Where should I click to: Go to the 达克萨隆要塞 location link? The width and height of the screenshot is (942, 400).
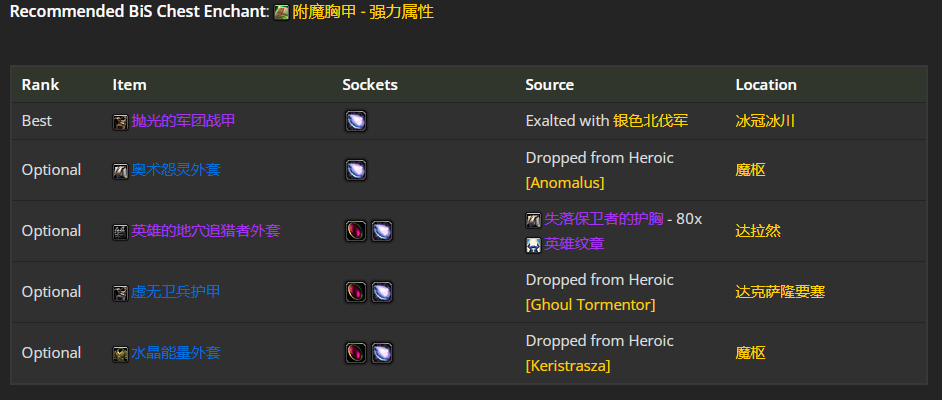click(x=780, y=292)
